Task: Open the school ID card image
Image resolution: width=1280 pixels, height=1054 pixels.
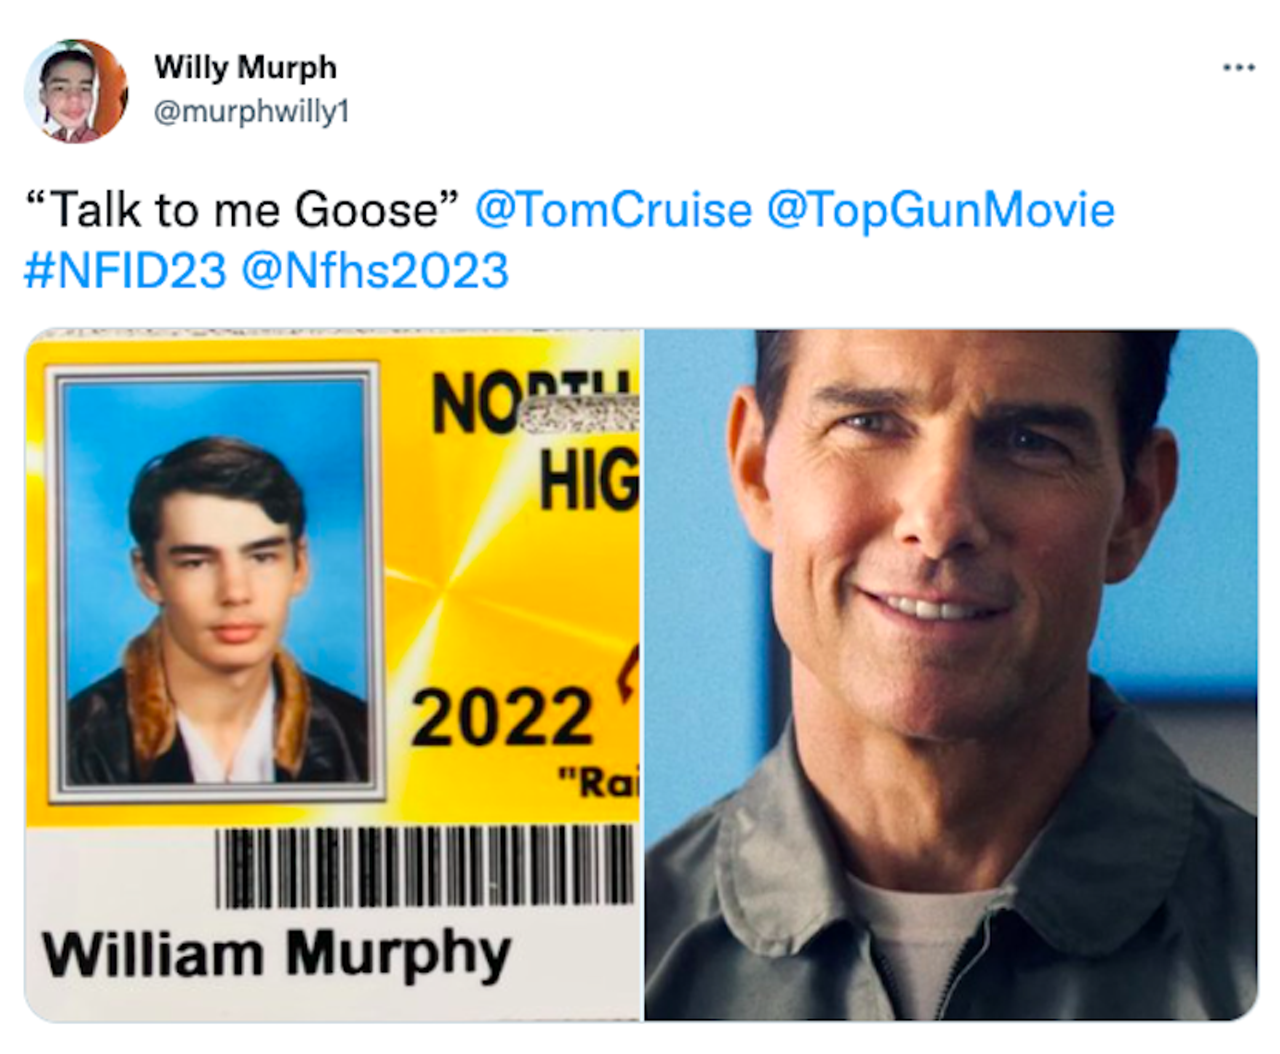Action: (332, 675)
